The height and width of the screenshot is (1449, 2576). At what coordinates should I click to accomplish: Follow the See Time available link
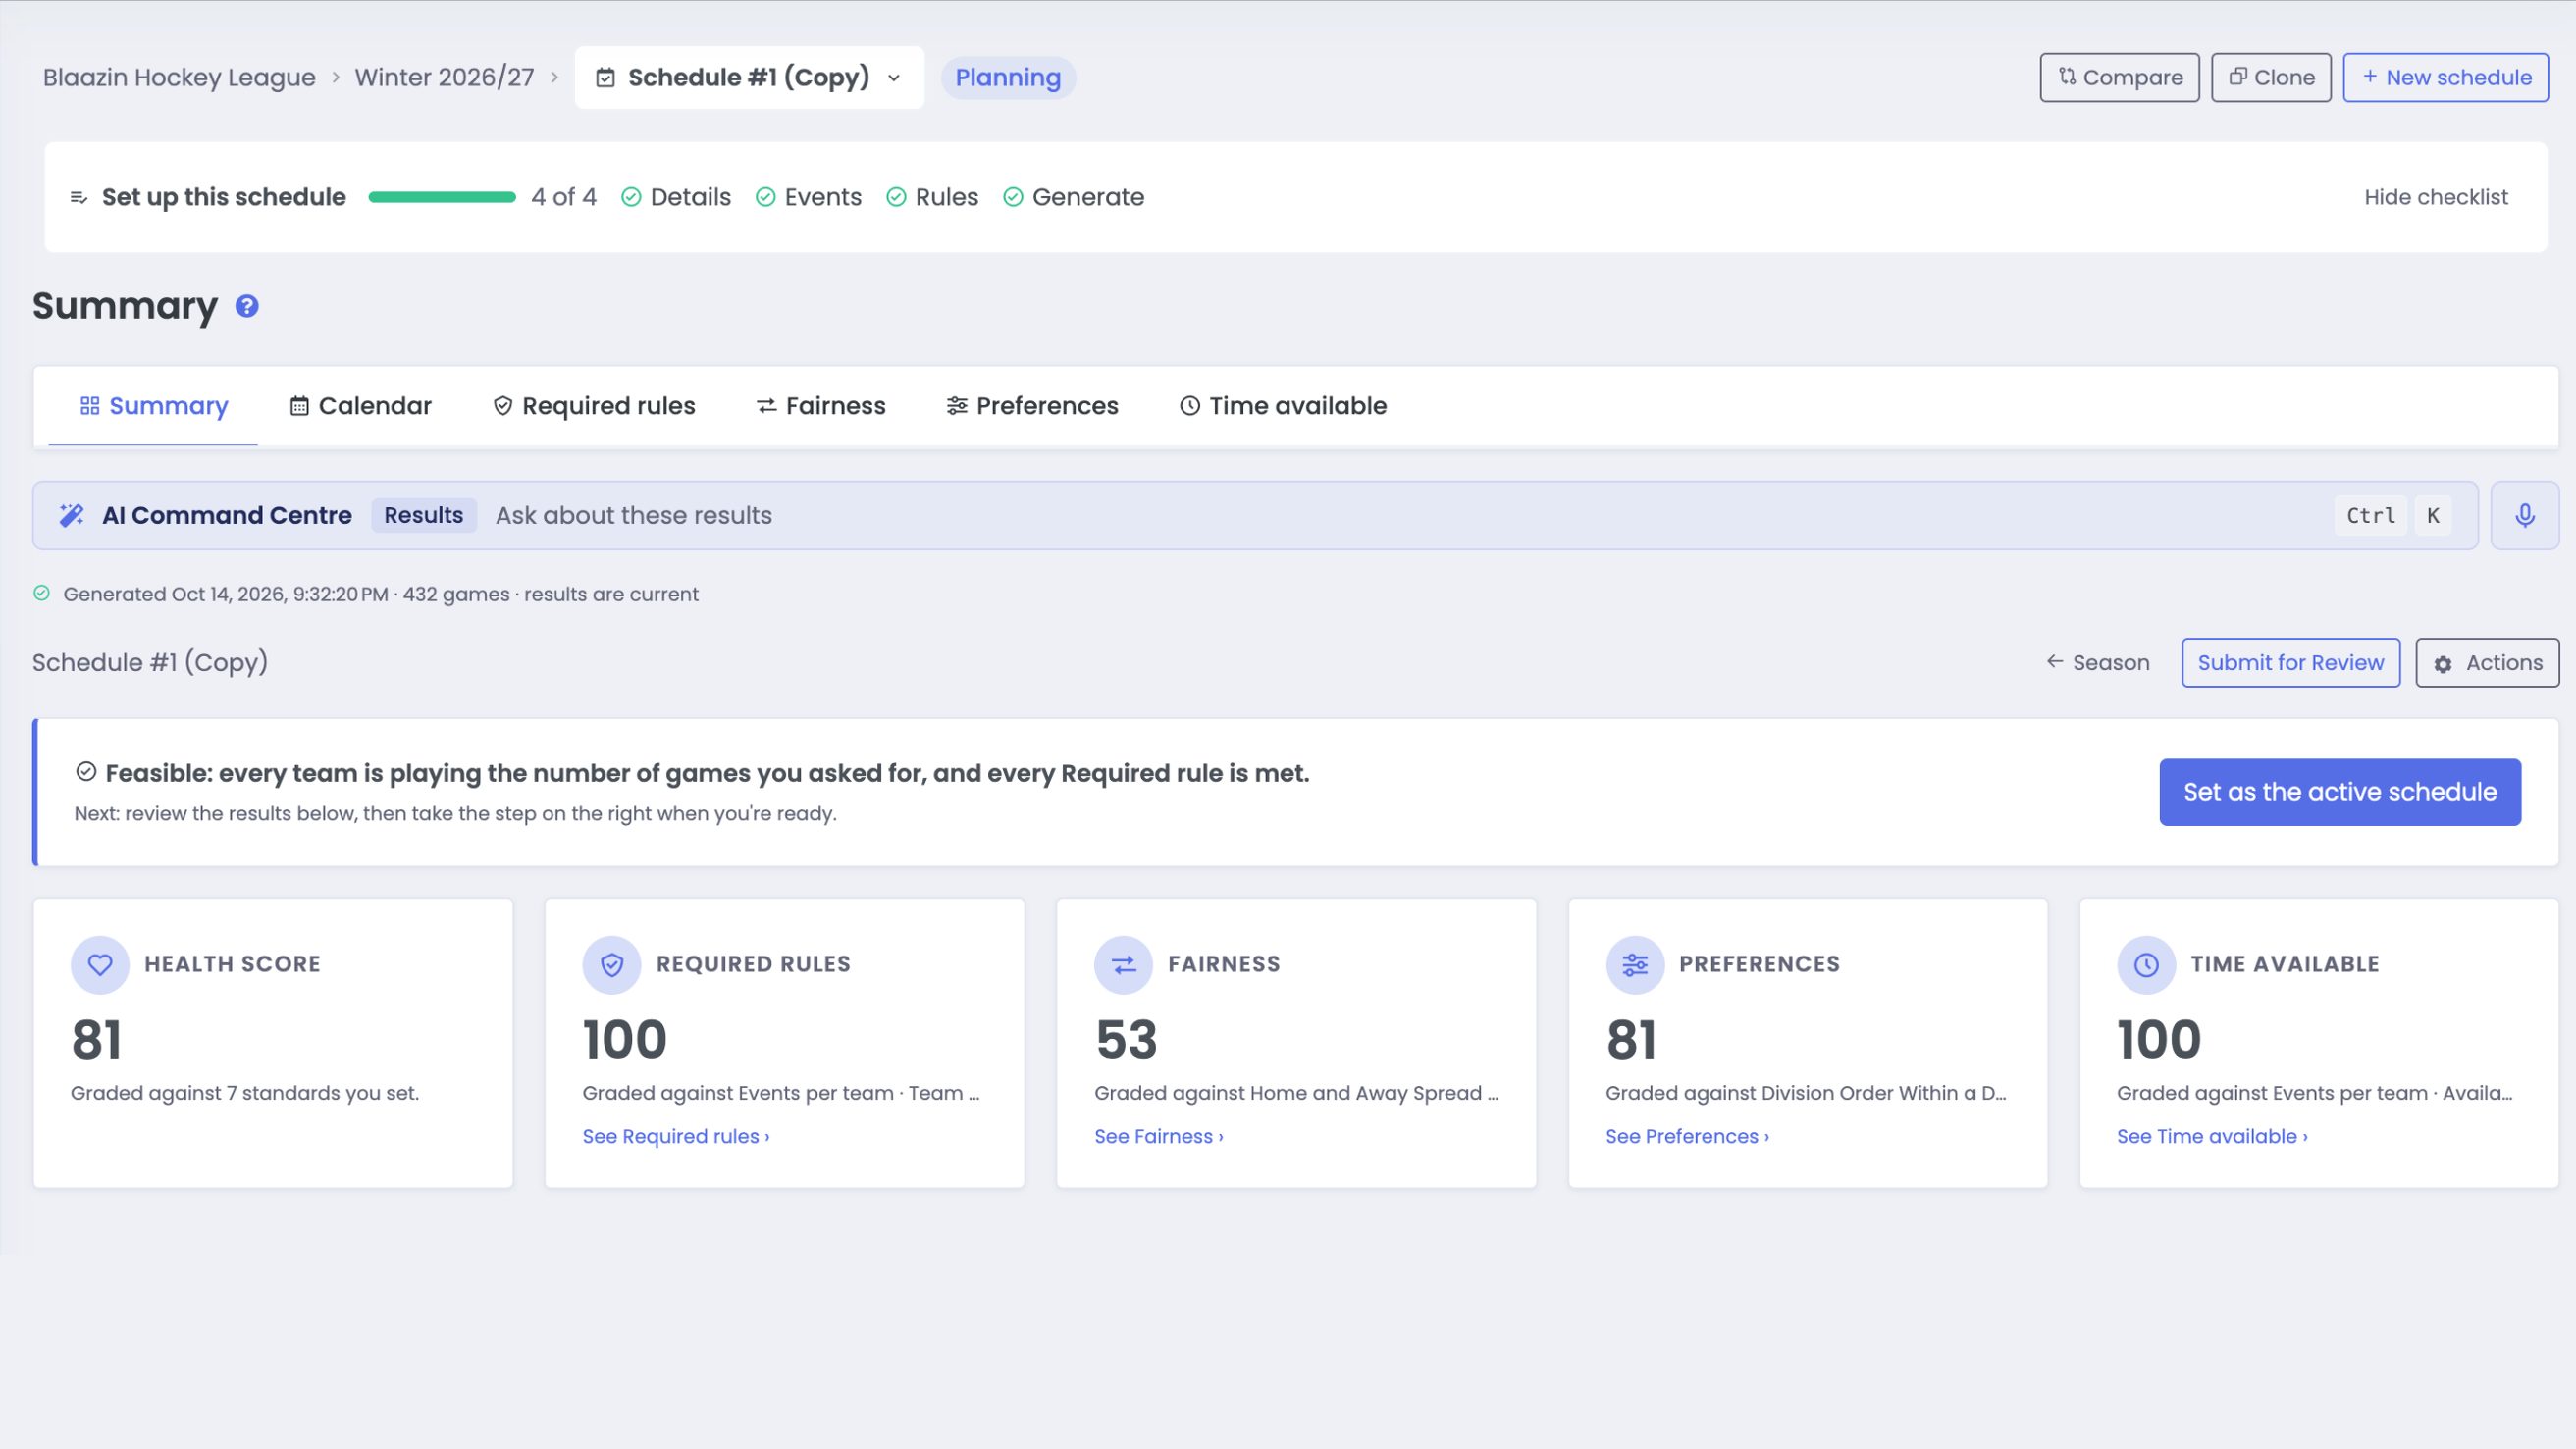pyautogui.click(x=2212, y=1136)
